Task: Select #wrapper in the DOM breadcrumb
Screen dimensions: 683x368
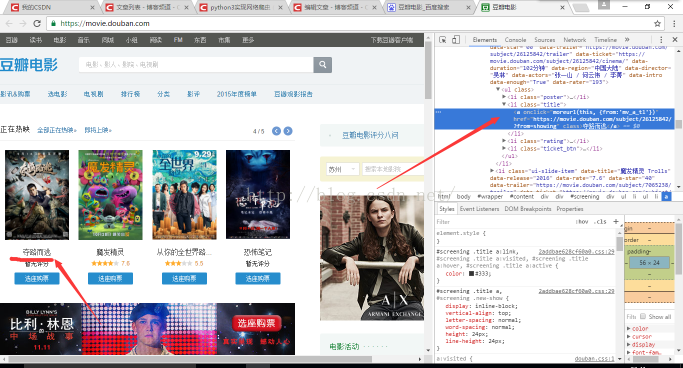Action: click(x=490, y=197)
